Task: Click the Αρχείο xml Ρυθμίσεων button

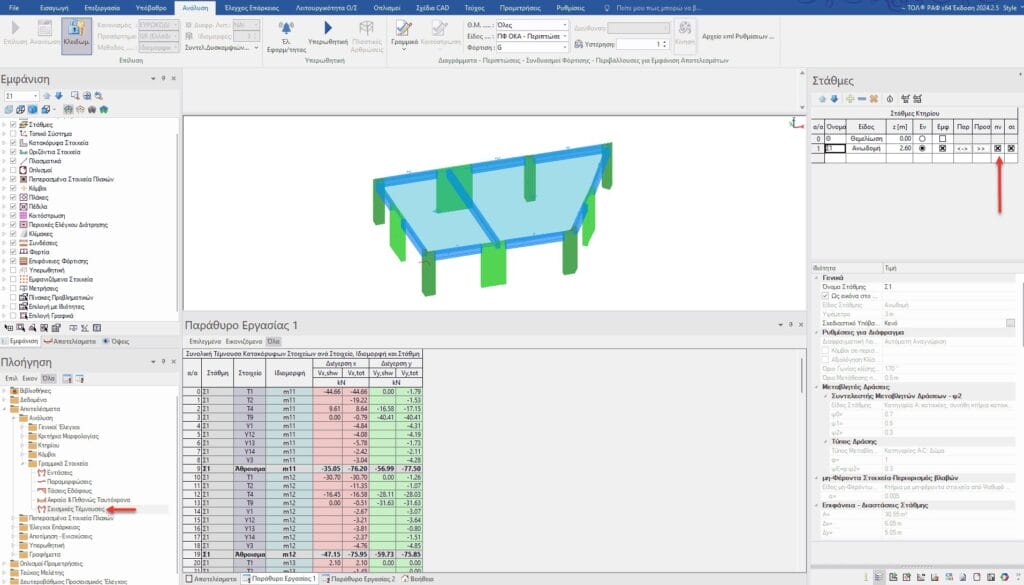Action: coord(744,36)
